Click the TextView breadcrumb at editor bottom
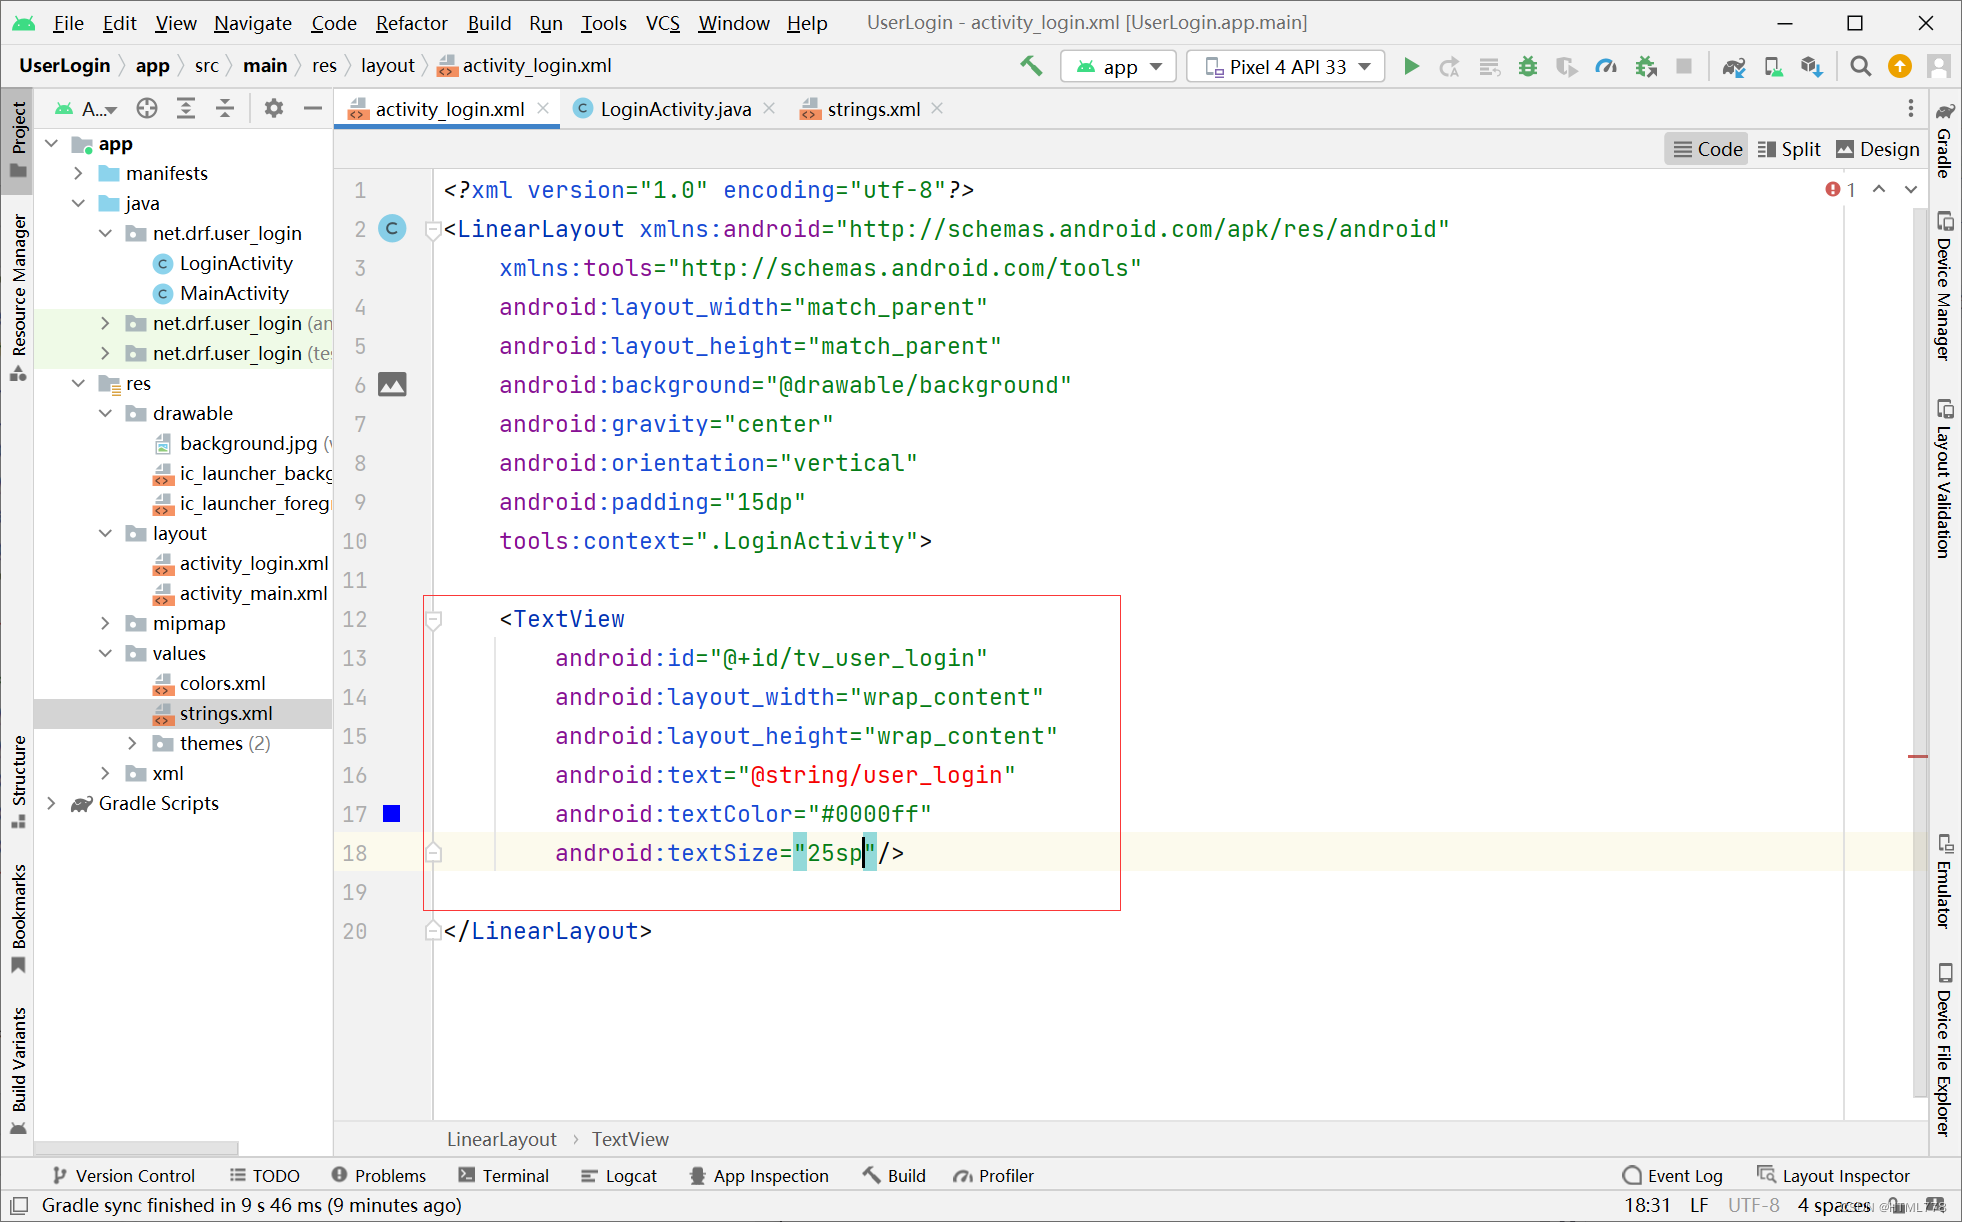The image size is (1962, 1222). tap(630, 1139)
